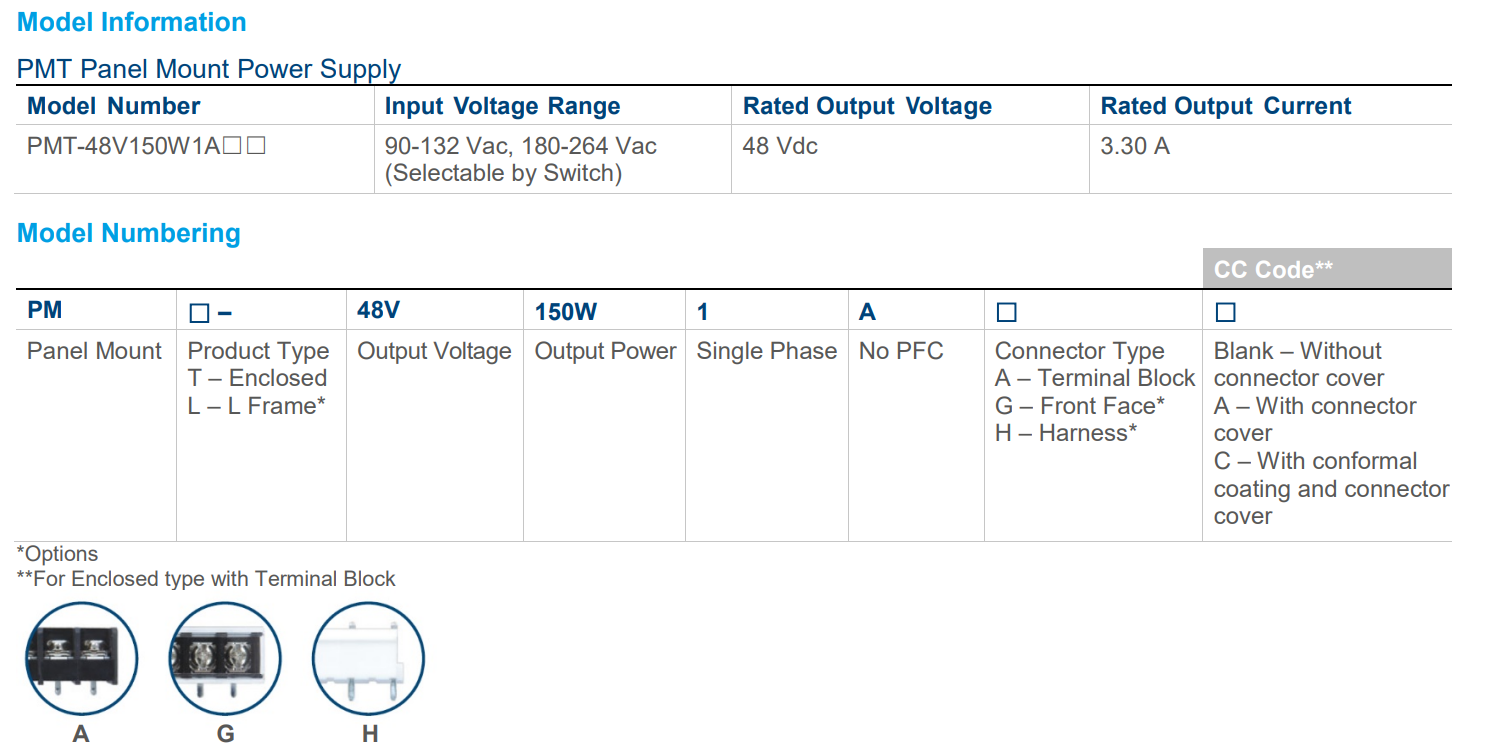Click the bold 150W code cell
This screenshot has width=1489, height=749.
[566, 312]
